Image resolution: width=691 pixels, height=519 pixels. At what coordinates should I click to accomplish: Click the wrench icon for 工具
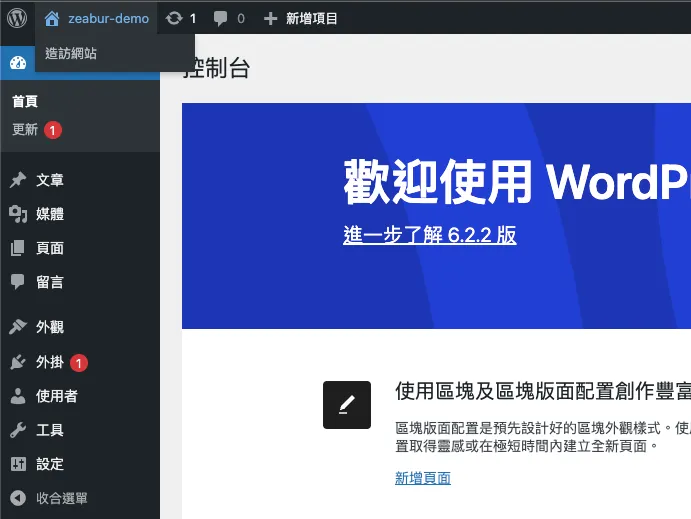pos(18,430)
